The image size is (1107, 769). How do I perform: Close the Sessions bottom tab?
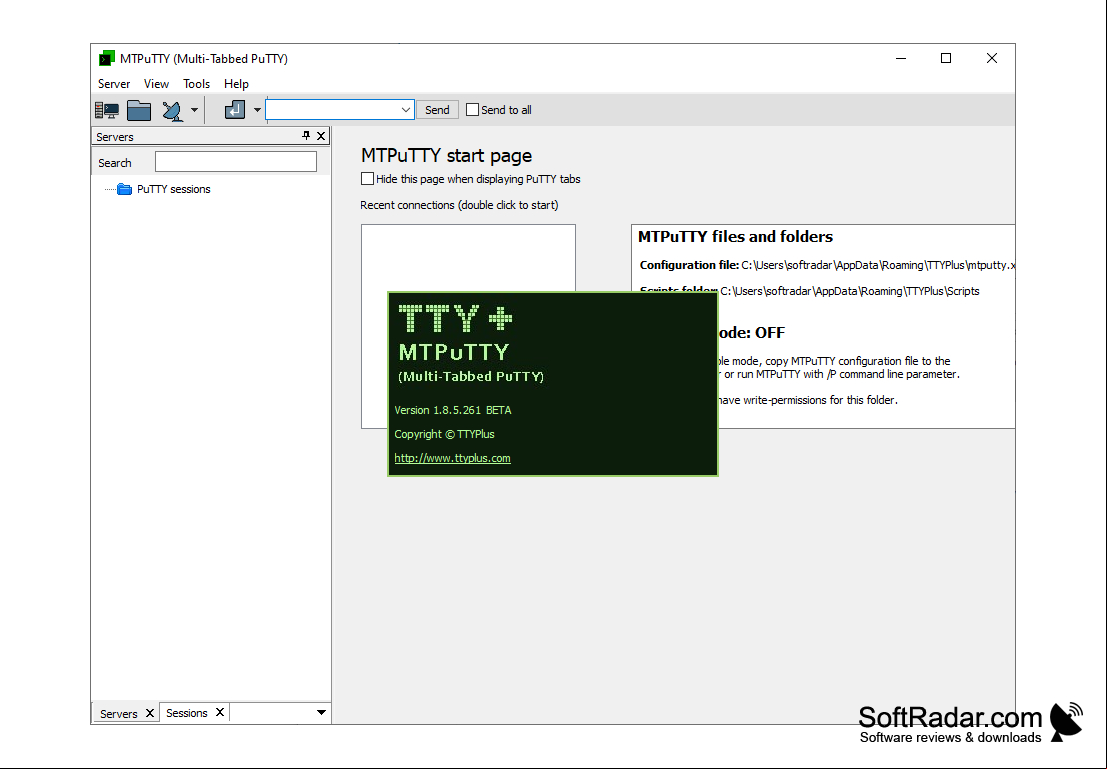click(x=220, y=713)
